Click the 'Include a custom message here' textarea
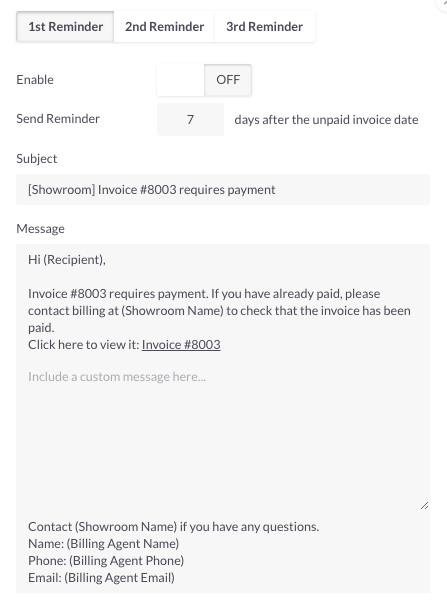Image resolution: width=447 pixels, height=608 pixels. pos(223,438)
